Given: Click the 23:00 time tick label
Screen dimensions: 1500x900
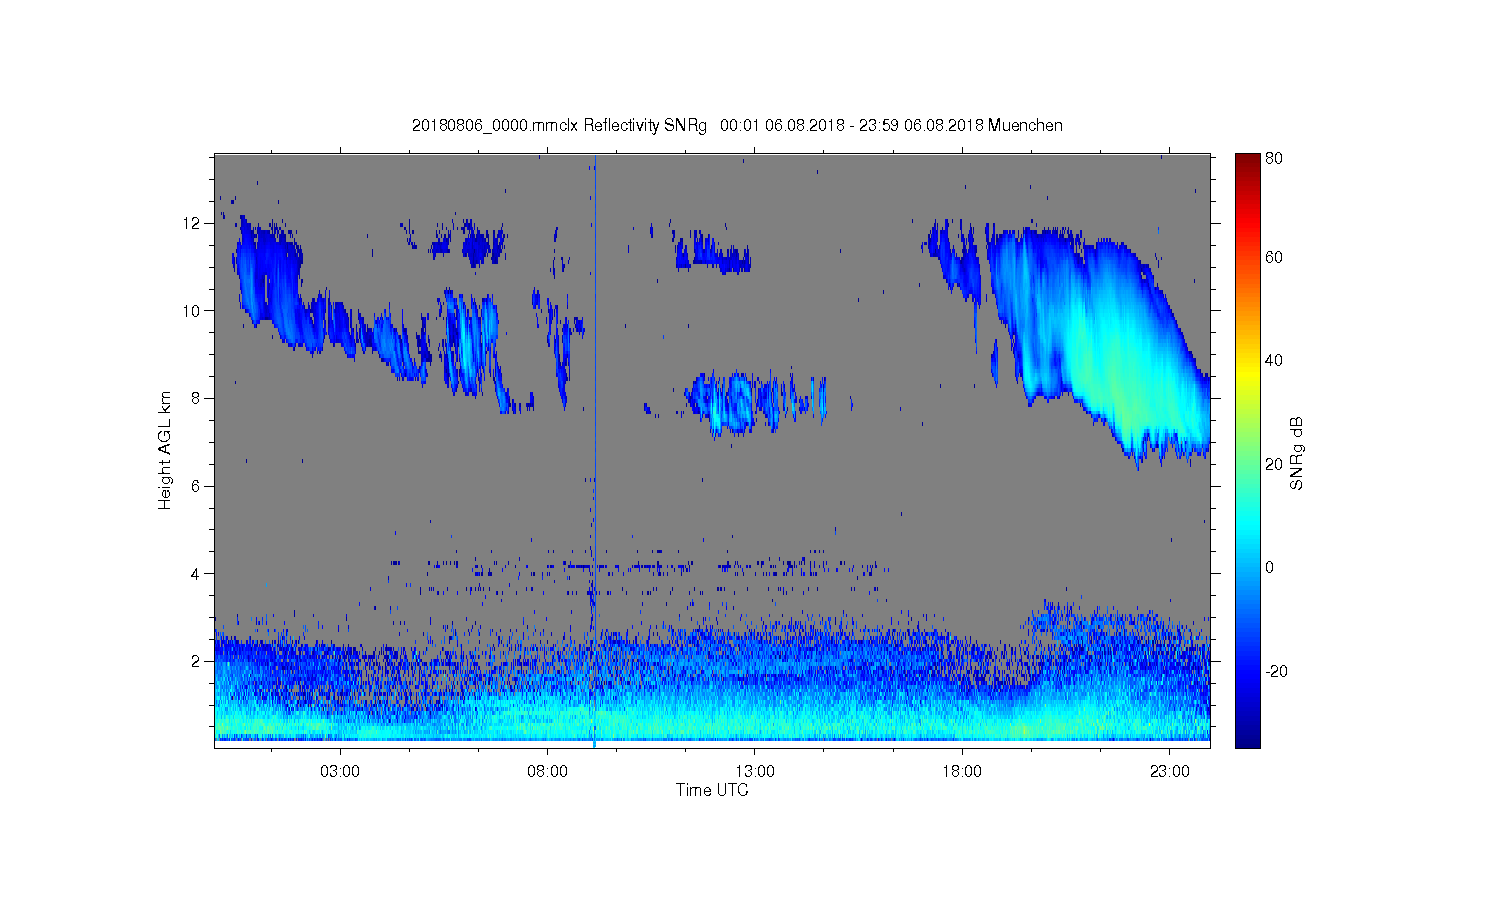Looking at the screenshot, I should pos(1170,772).
